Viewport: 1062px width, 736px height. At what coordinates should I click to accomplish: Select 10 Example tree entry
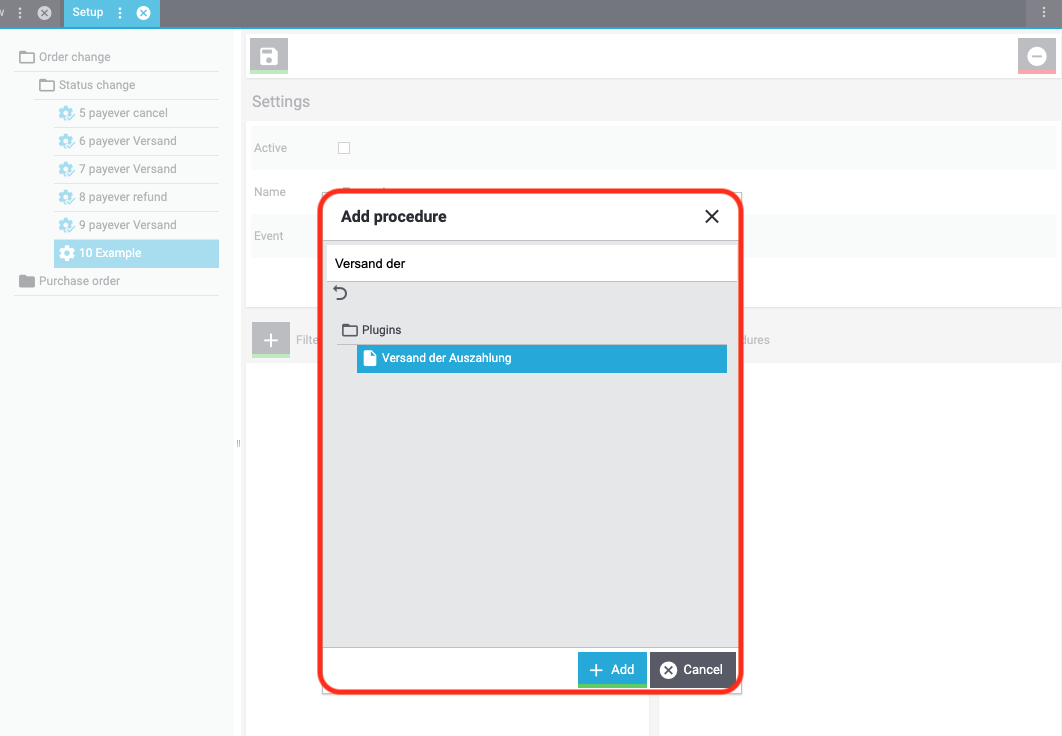click(x=137, y=253)
